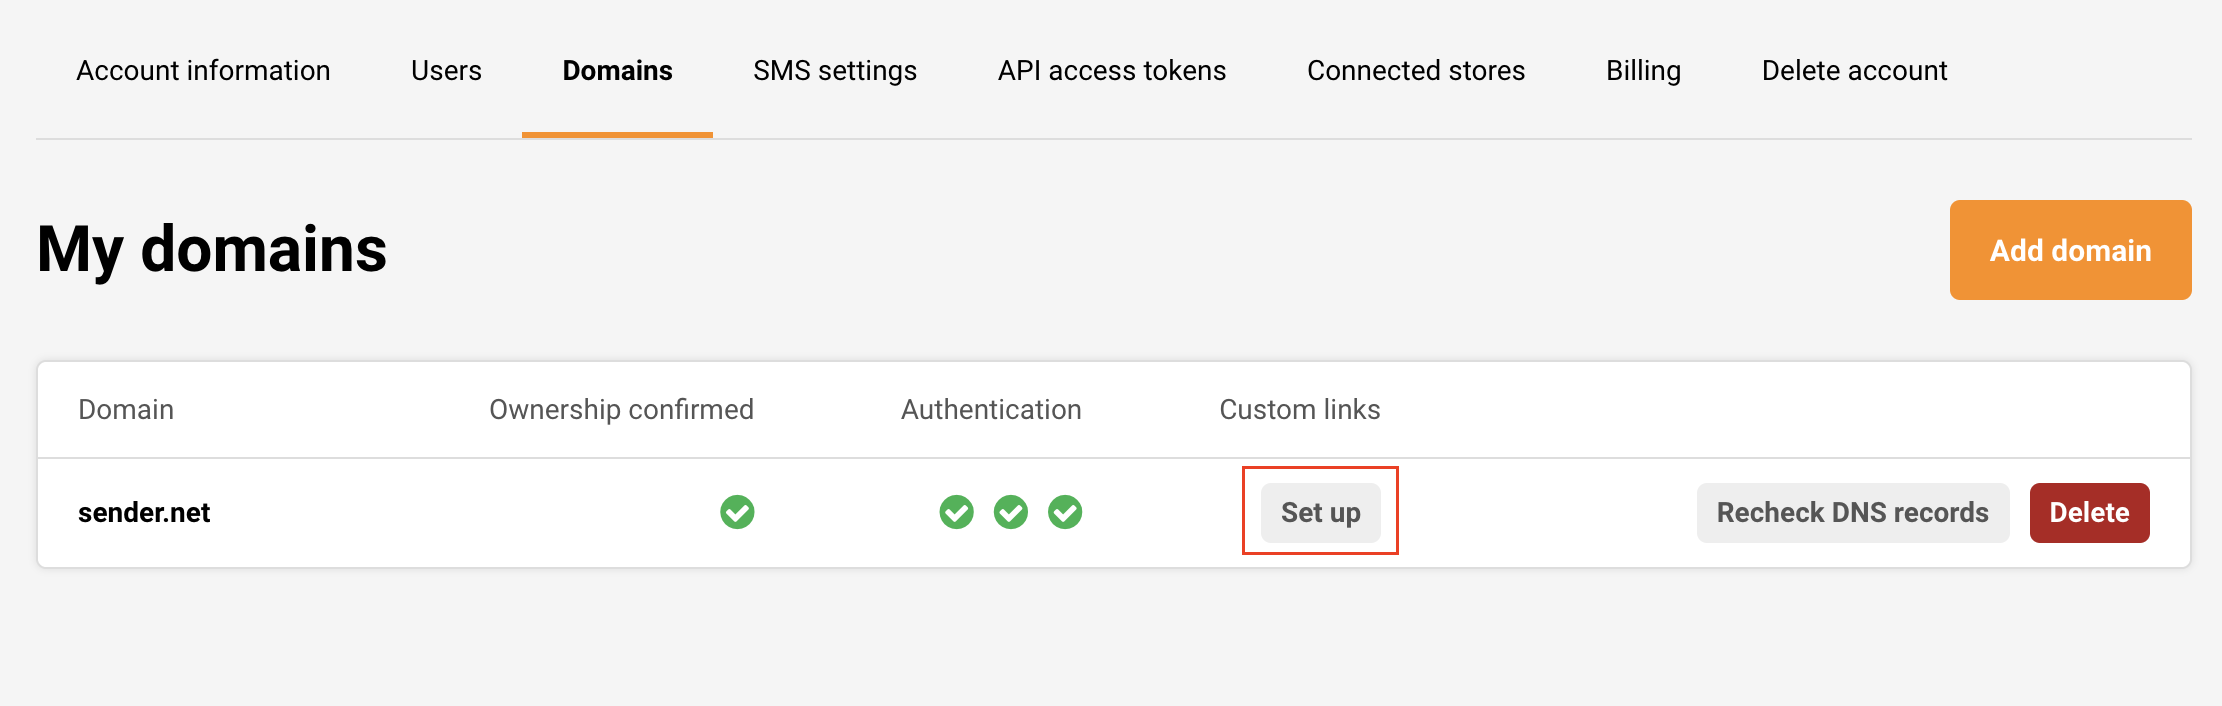
Task: Click the Authentication column header
Action: click(x=990, y=410)
